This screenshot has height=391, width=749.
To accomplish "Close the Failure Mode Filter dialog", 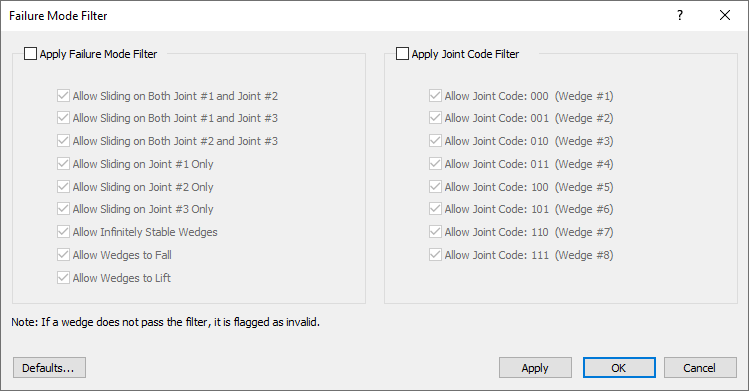I will pyautogui.click(x=725, y=15).
